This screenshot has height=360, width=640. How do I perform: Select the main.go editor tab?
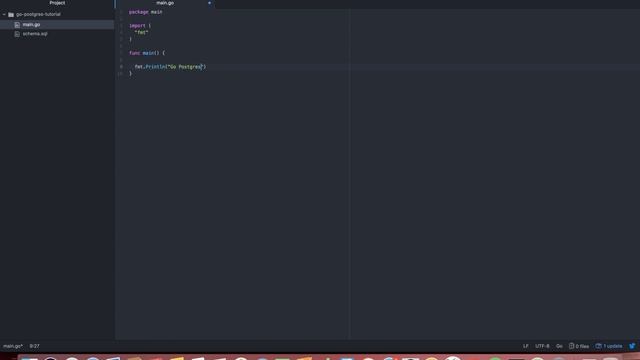pyautogui.click(x=165, y=3)
